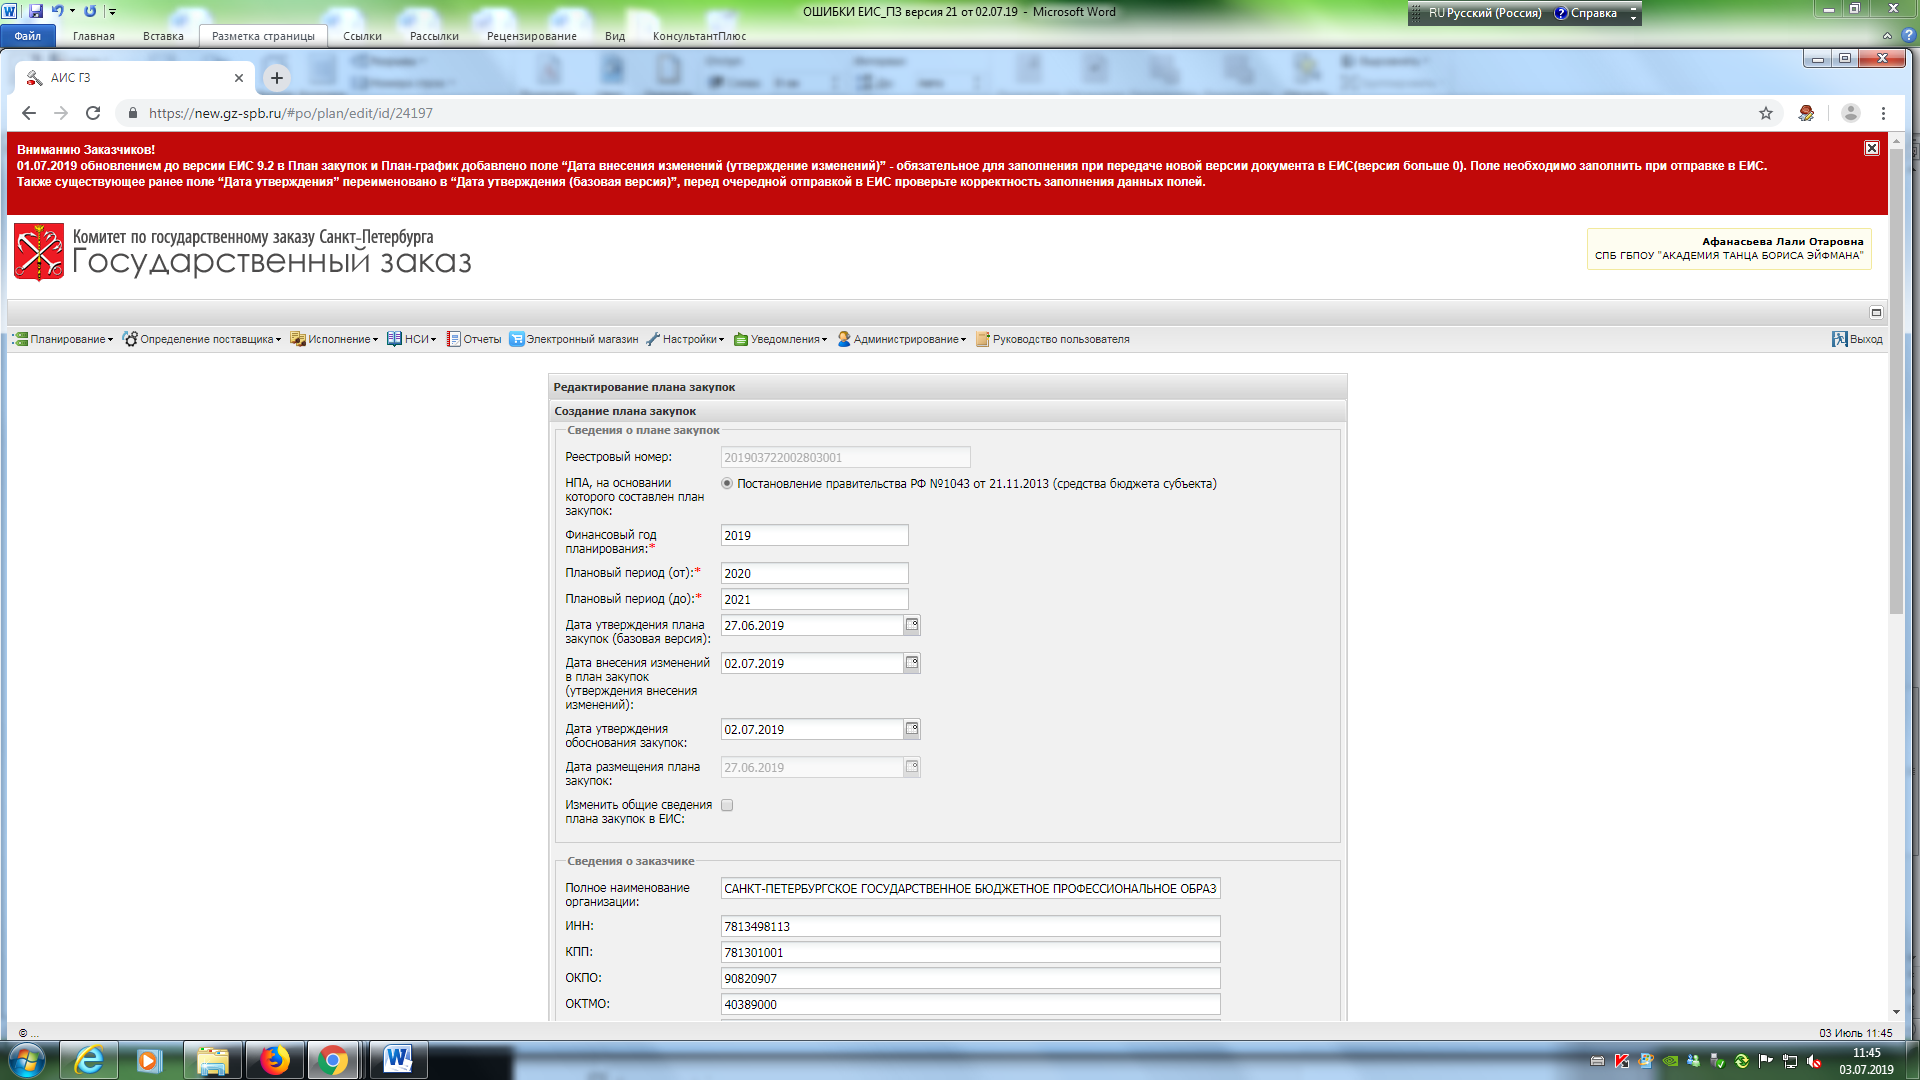This screenshot has height=1080, width=1920.
Task: Click the Выход logout link
Action: pyautogui.click(x=1858, y=339)
